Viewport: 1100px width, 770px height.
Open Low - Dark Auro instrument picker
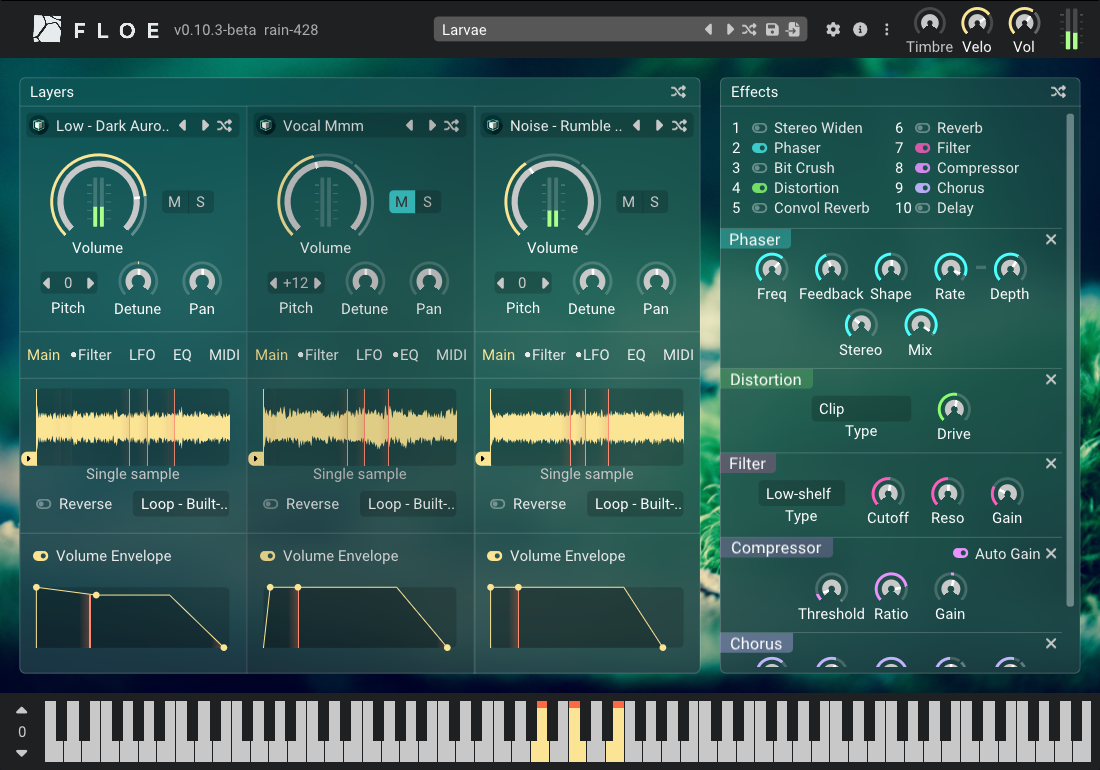pos(112,126)
